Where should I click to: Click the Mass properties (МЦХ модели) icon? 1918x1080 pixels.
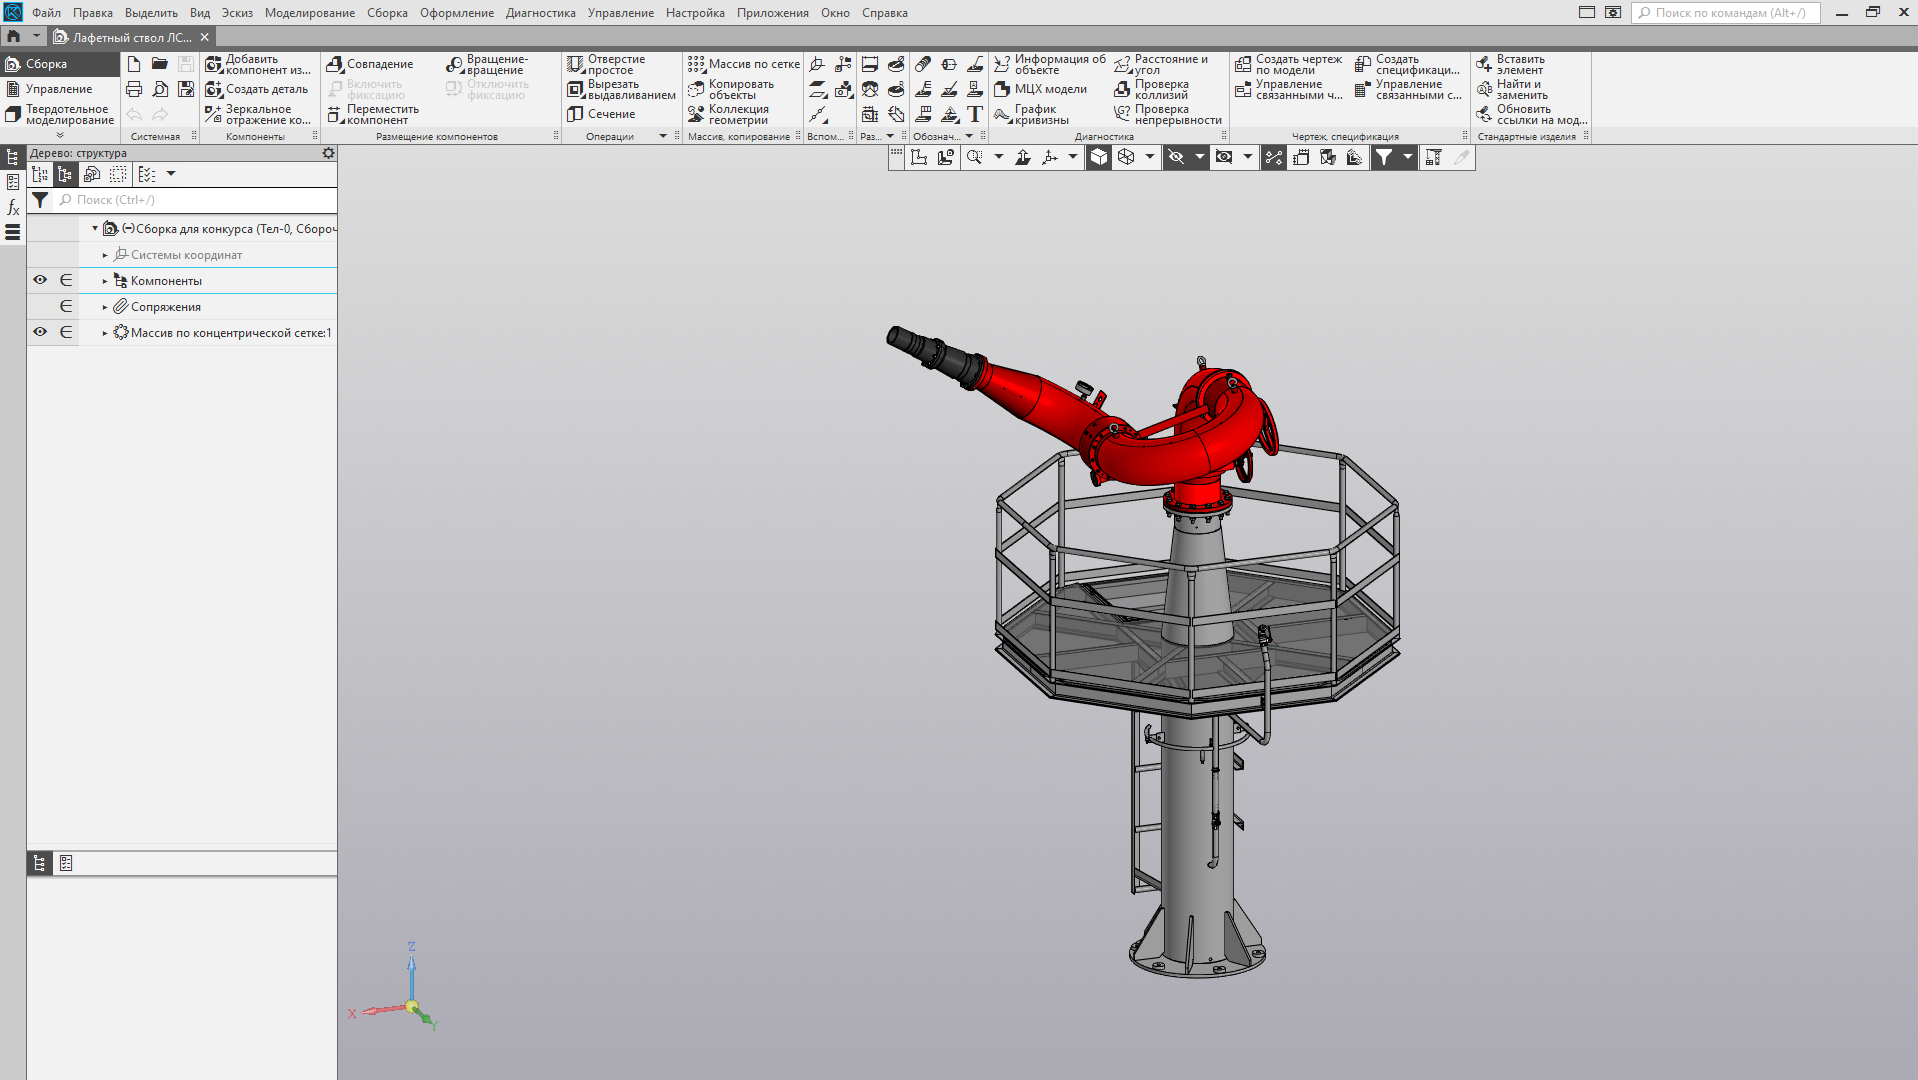(1003, 90)
